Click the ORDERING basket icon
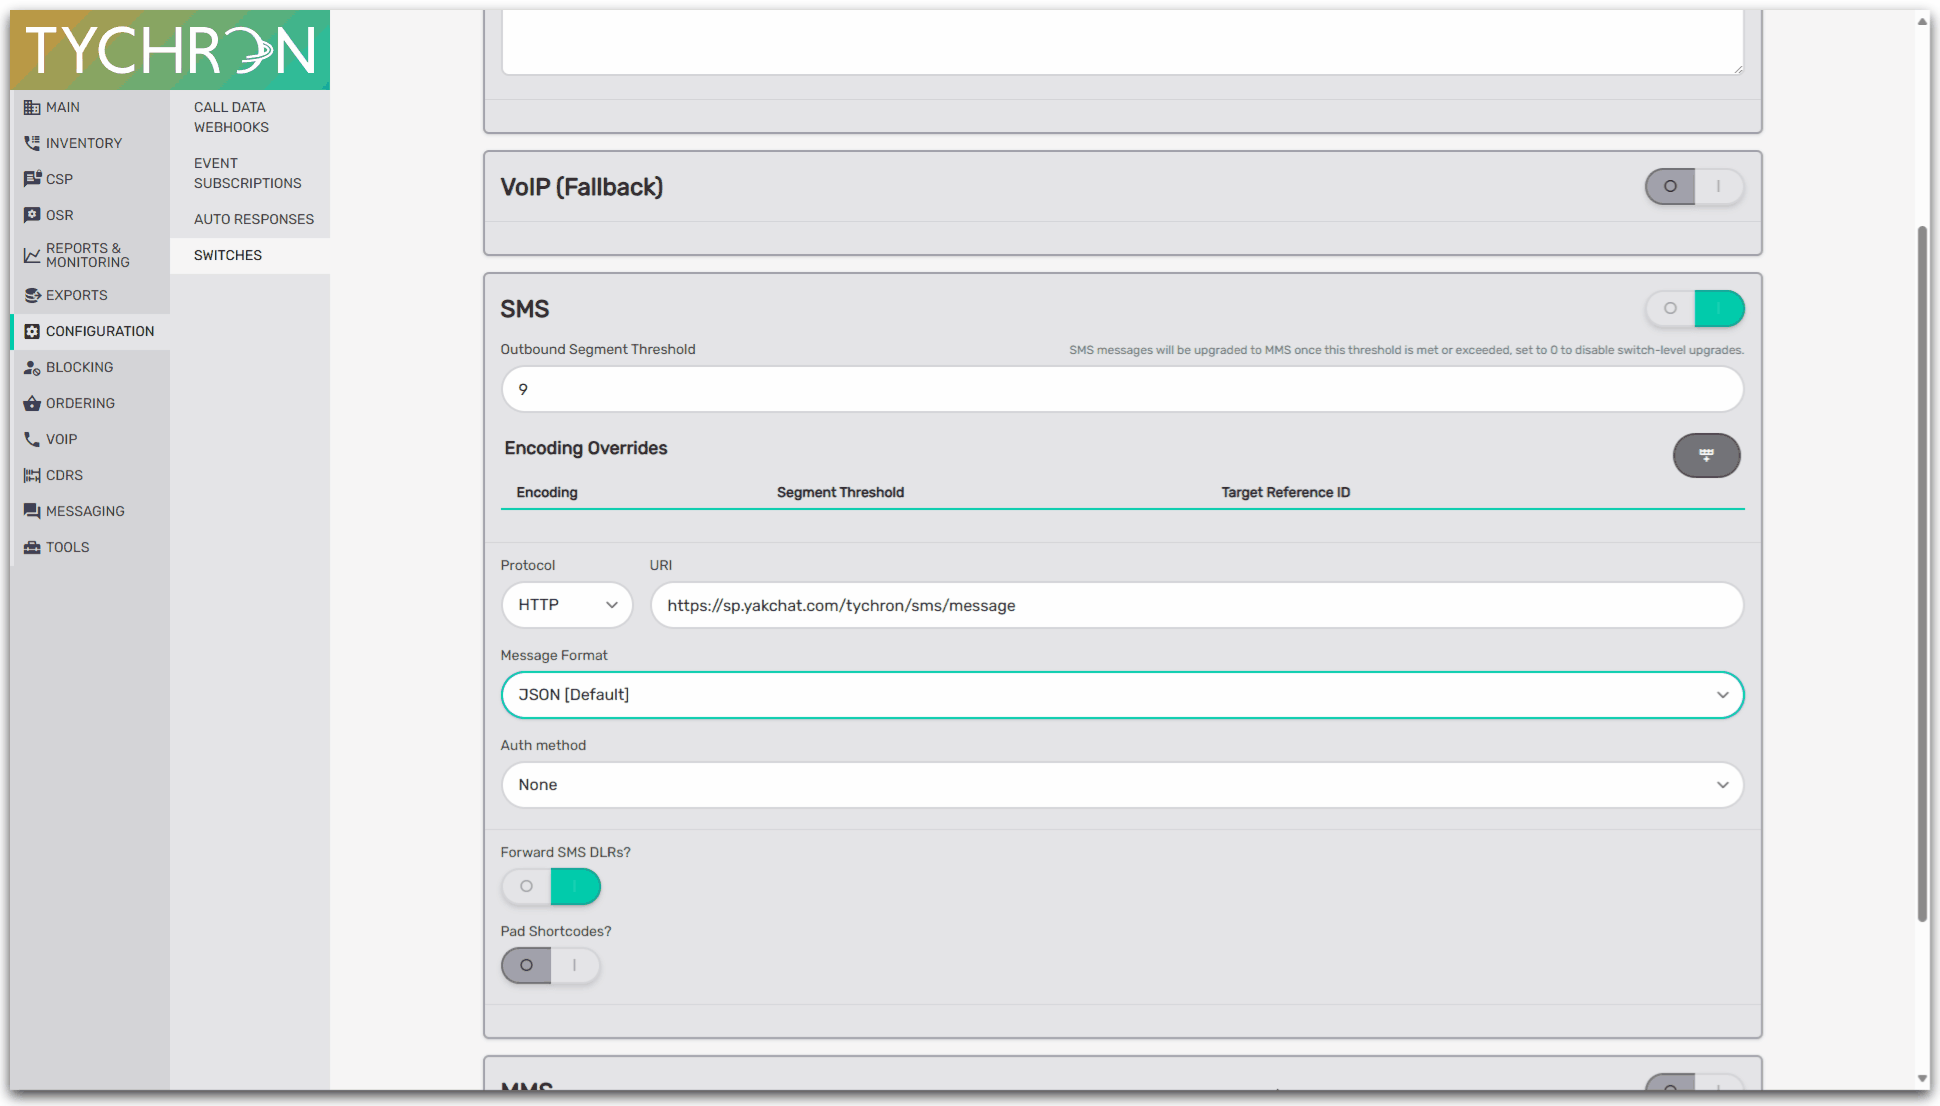 32,403
